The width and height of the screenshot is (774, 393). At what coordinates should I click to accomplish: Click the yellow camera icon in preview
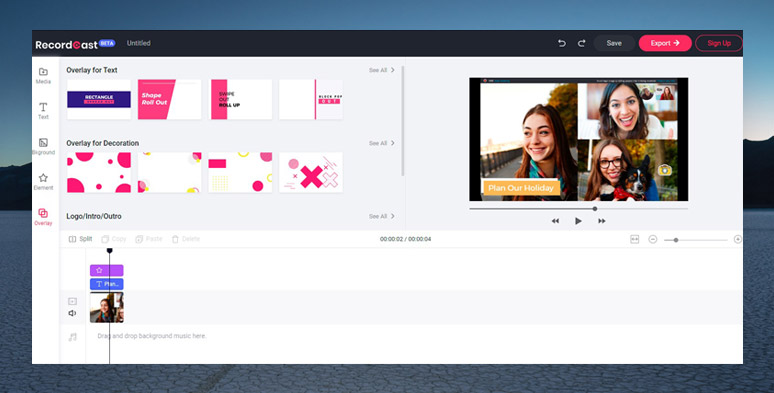pos(665,170)
